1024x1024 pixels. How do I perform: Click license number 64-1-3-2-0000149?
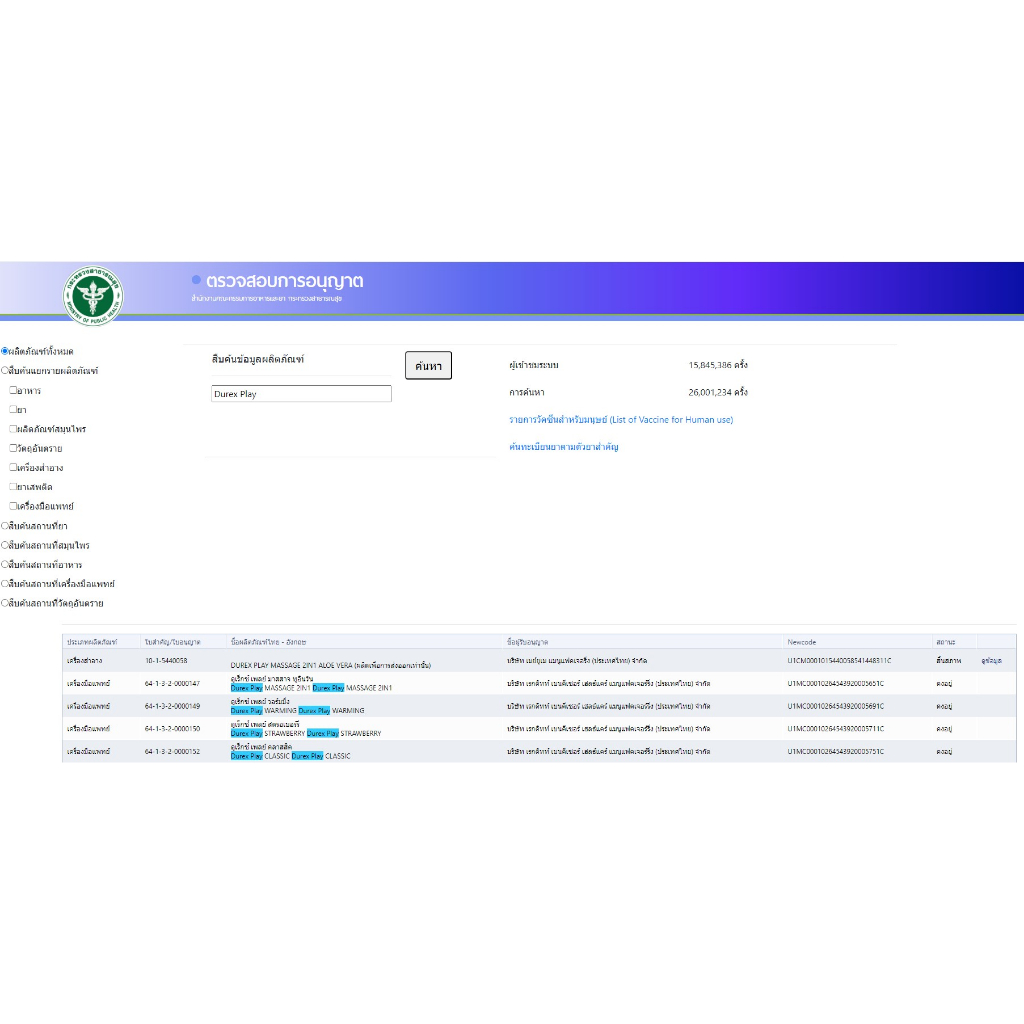click(172, 706)
